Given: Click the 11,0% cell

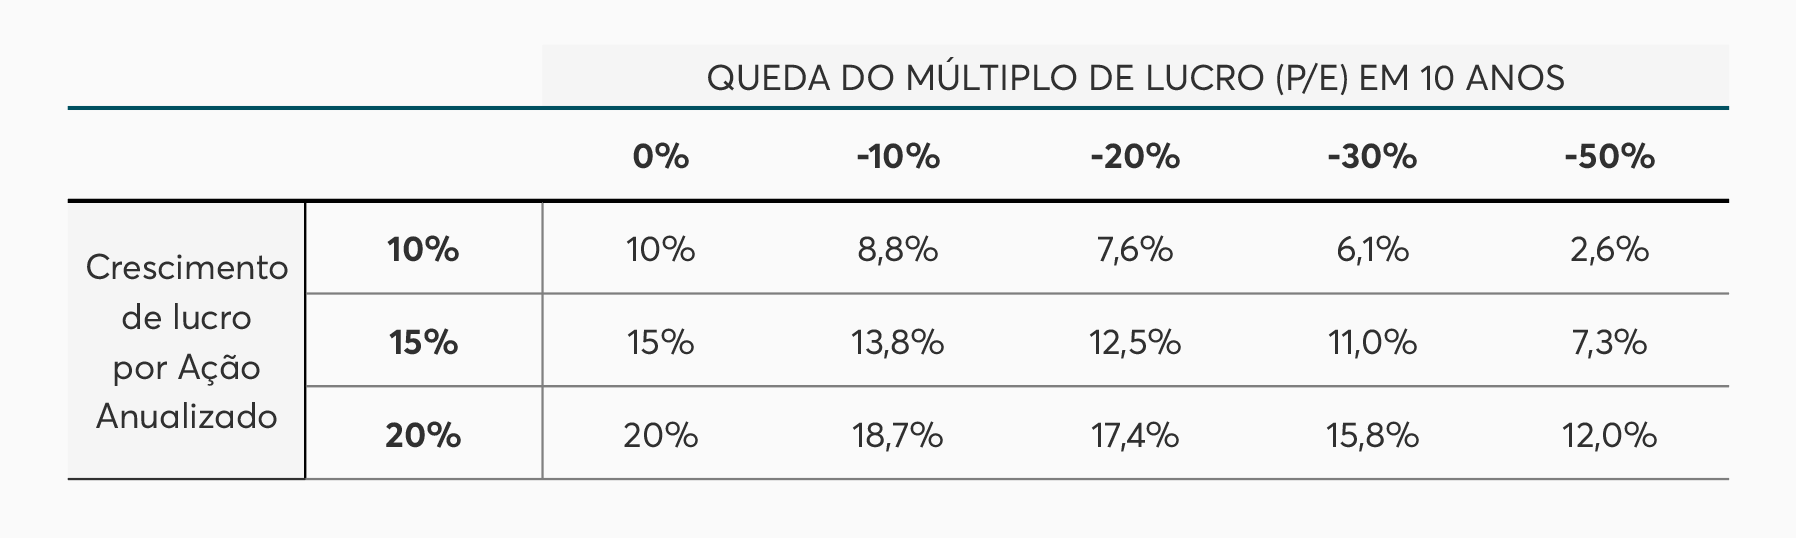Looking at the screenshot, I should (x=1372, y=343).
